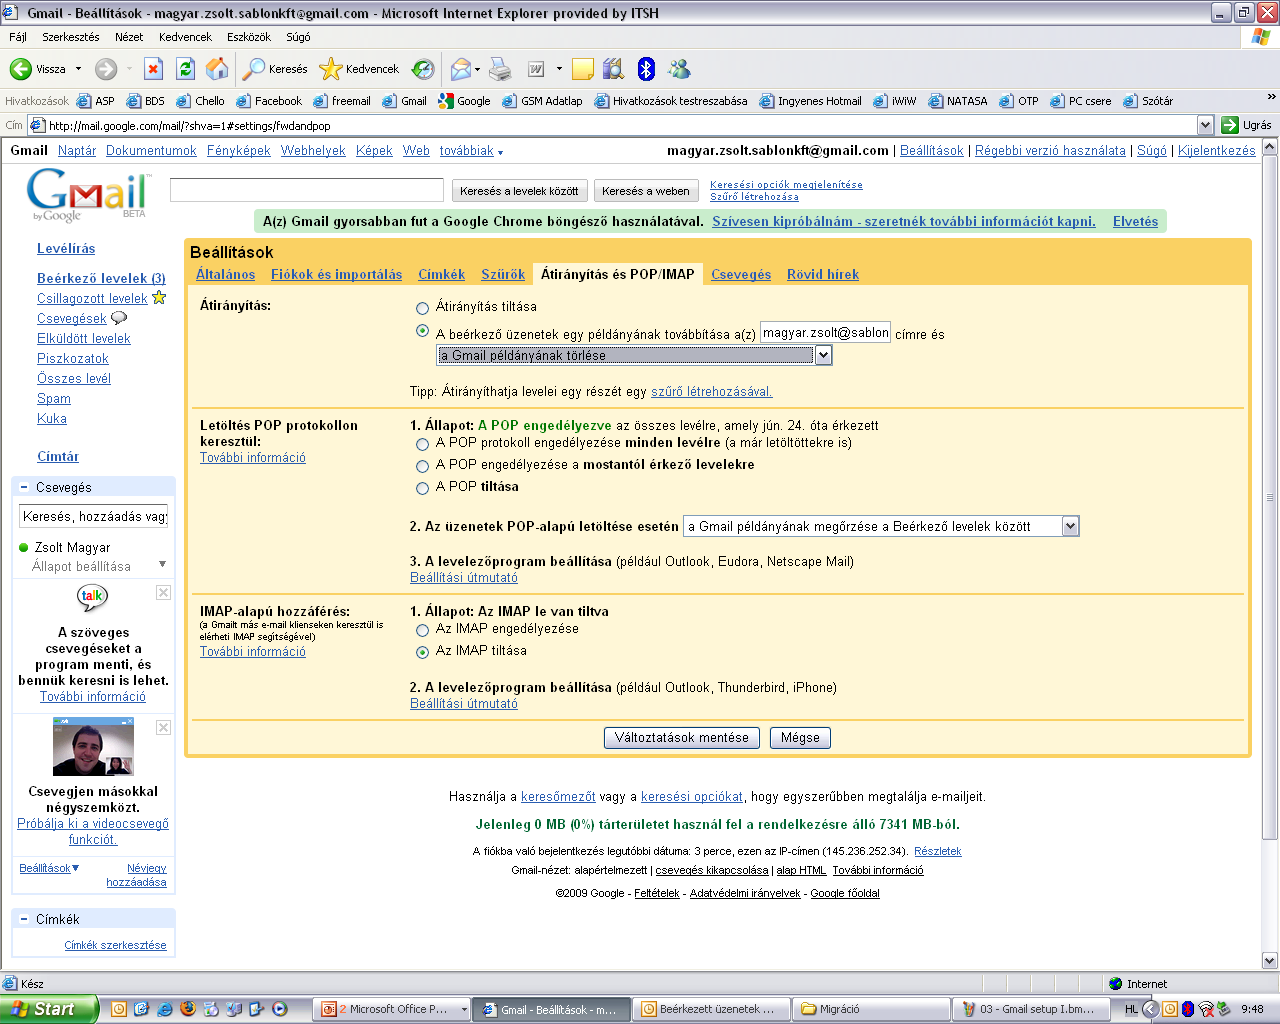Select Az IMAP tiltása radio

click(x=422, y=652)
